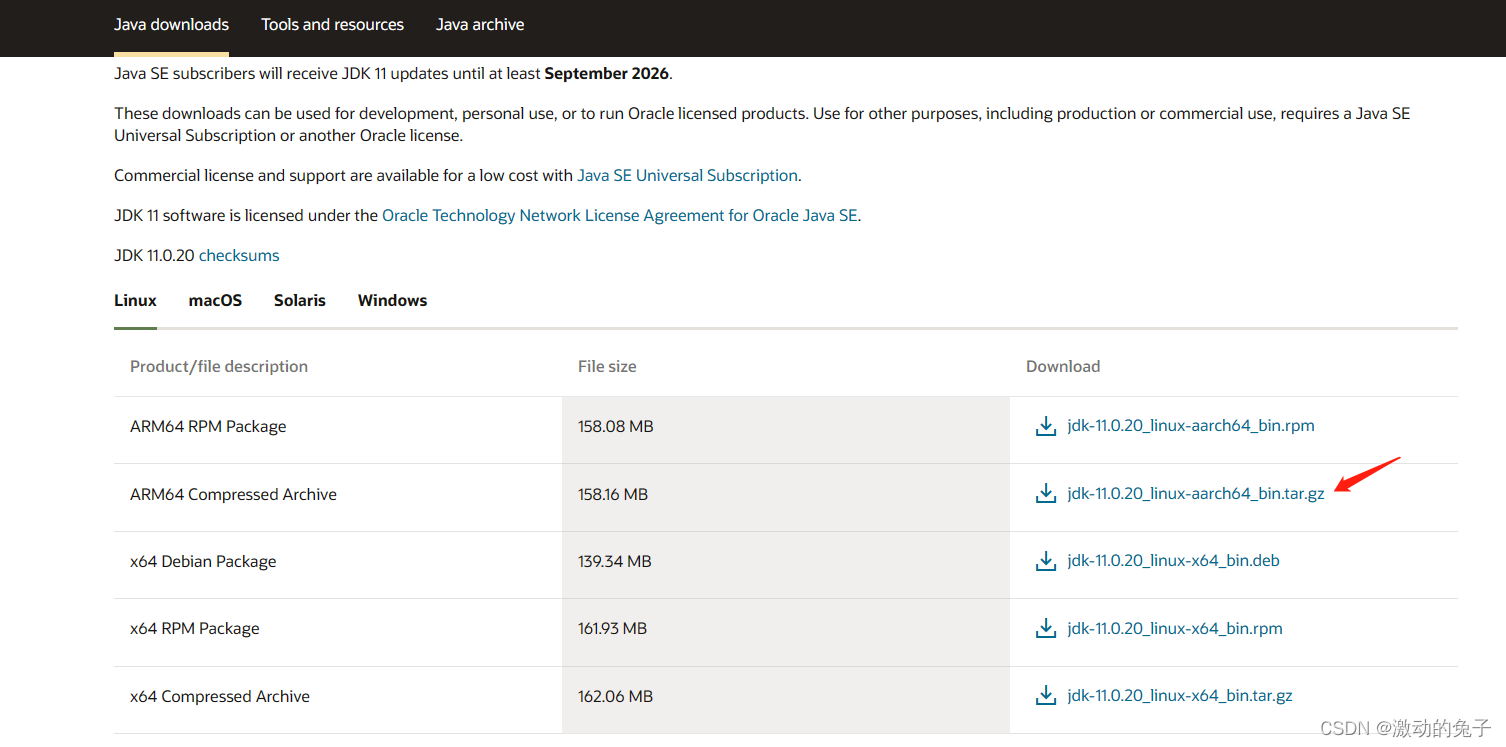The image size is (1506, 747).
Task: Click the File size column header
Action: 607,367
